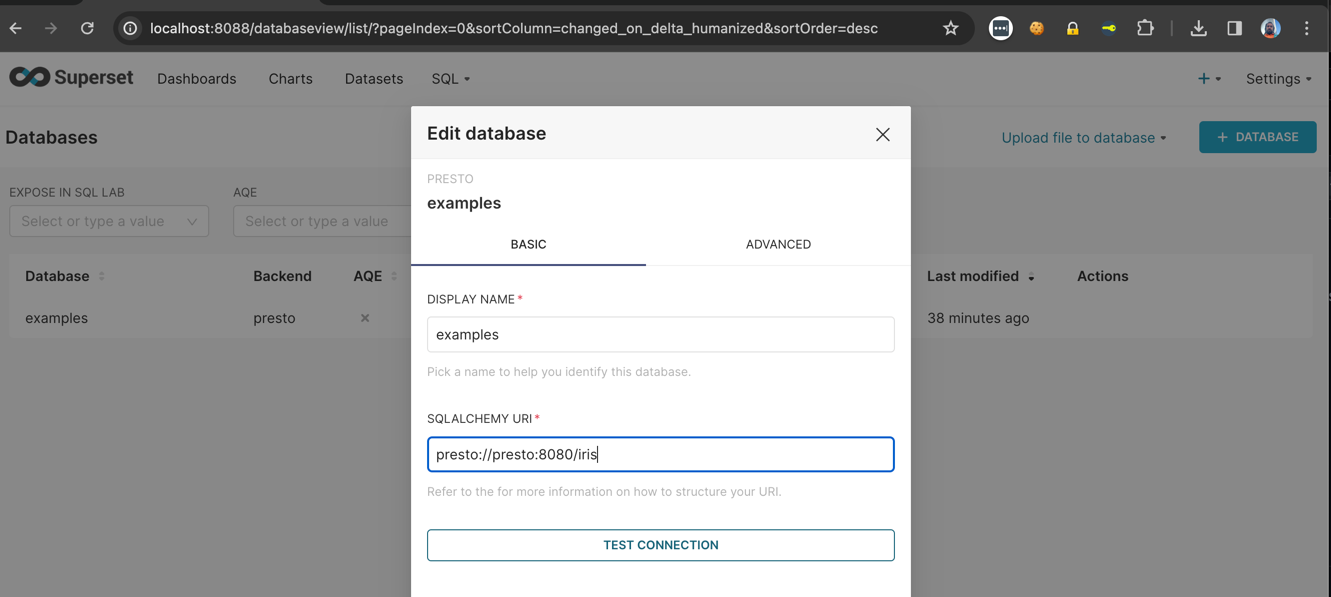1331x597 pixels.
Task: Click the browser forward arrow
Action: (x=51, y=29)
